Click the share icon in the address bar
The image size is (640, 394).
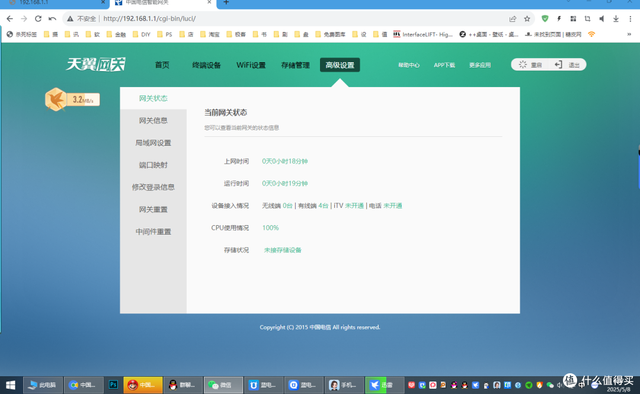tap(512, 19)
